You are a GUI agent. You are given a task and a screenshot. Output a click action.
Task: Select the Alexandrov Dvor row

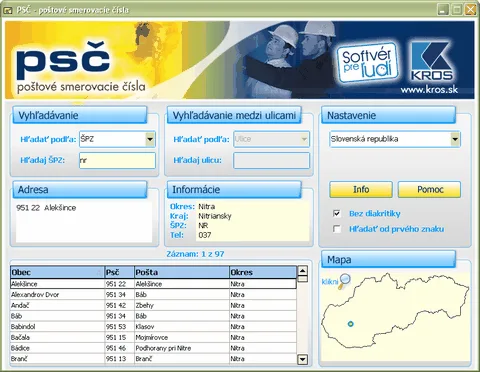tap(153, 295)
